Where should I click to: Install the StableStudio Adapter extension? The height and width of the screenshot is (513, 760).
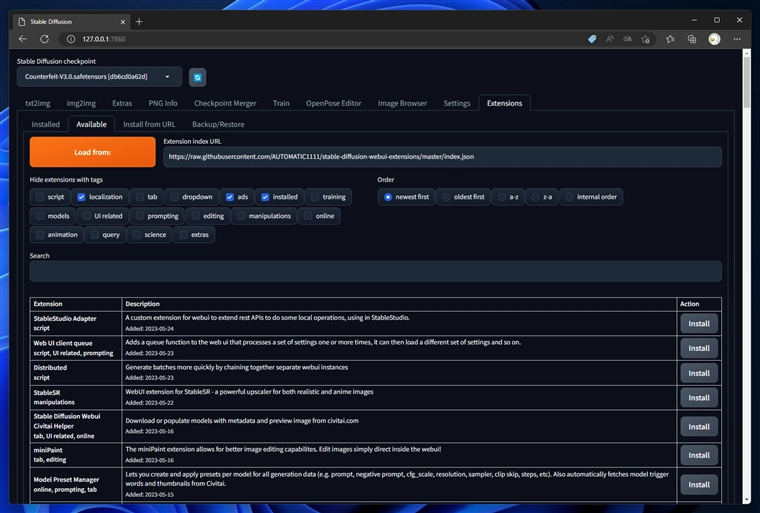pos(699,323)
